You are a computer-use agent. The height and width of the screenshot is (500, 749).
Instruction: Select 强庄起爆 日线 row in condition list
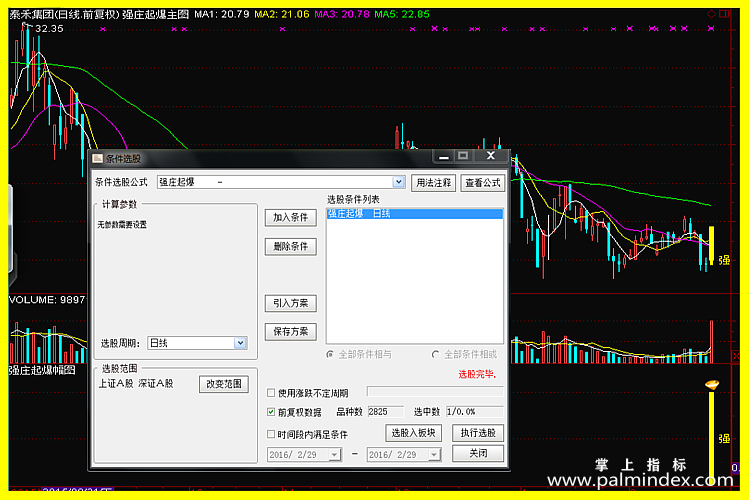coord(415,214)
